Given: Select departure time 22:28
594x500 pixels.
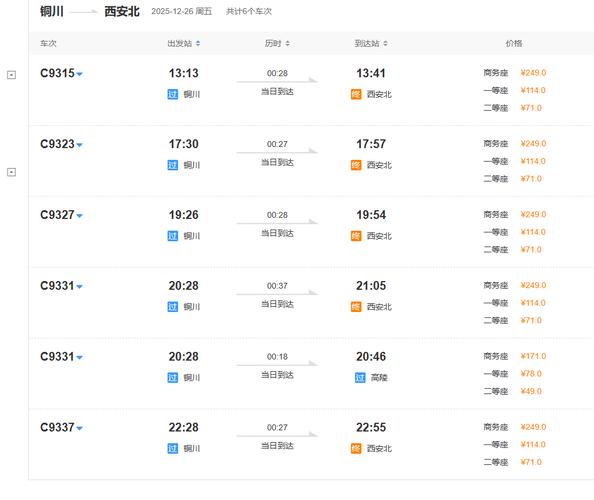Looking at the screenshot, I should (x=184, y=427).
